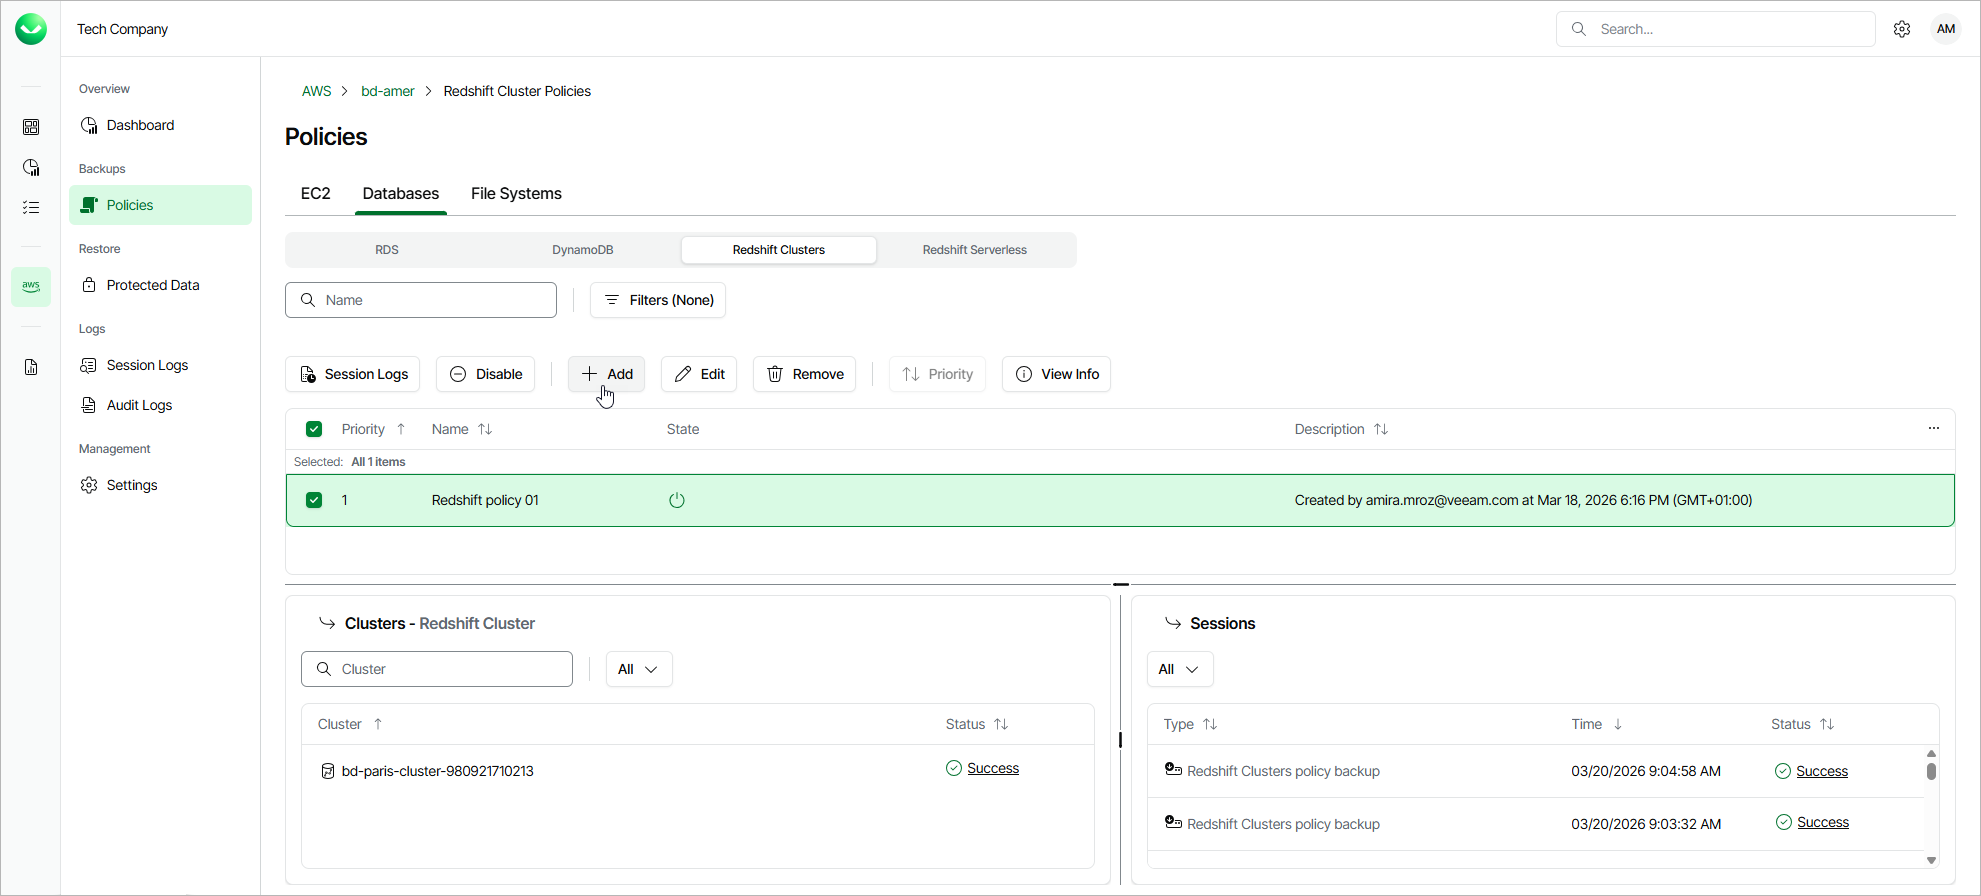Uncheck the Redshift policy 01 checkbox
The image size is (1981, 896).
(x=314, y=500)
